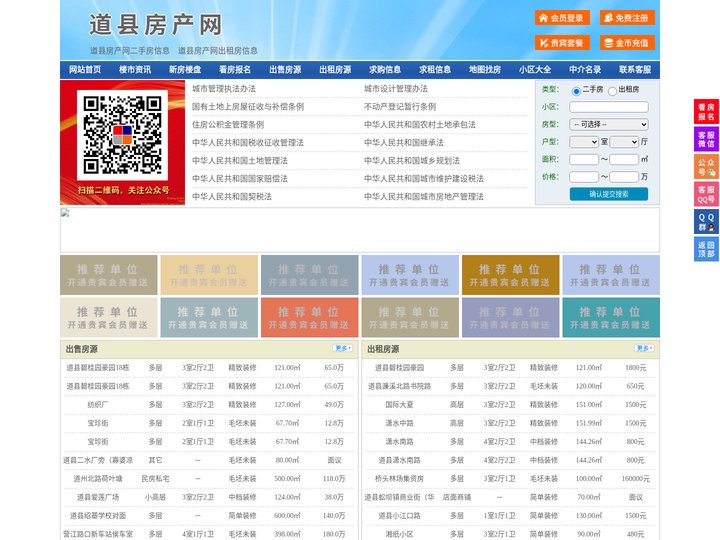Open 求租信息 navigation item
Image resolution: width=720 pixels, height=540 pixels.
[435, 70]
